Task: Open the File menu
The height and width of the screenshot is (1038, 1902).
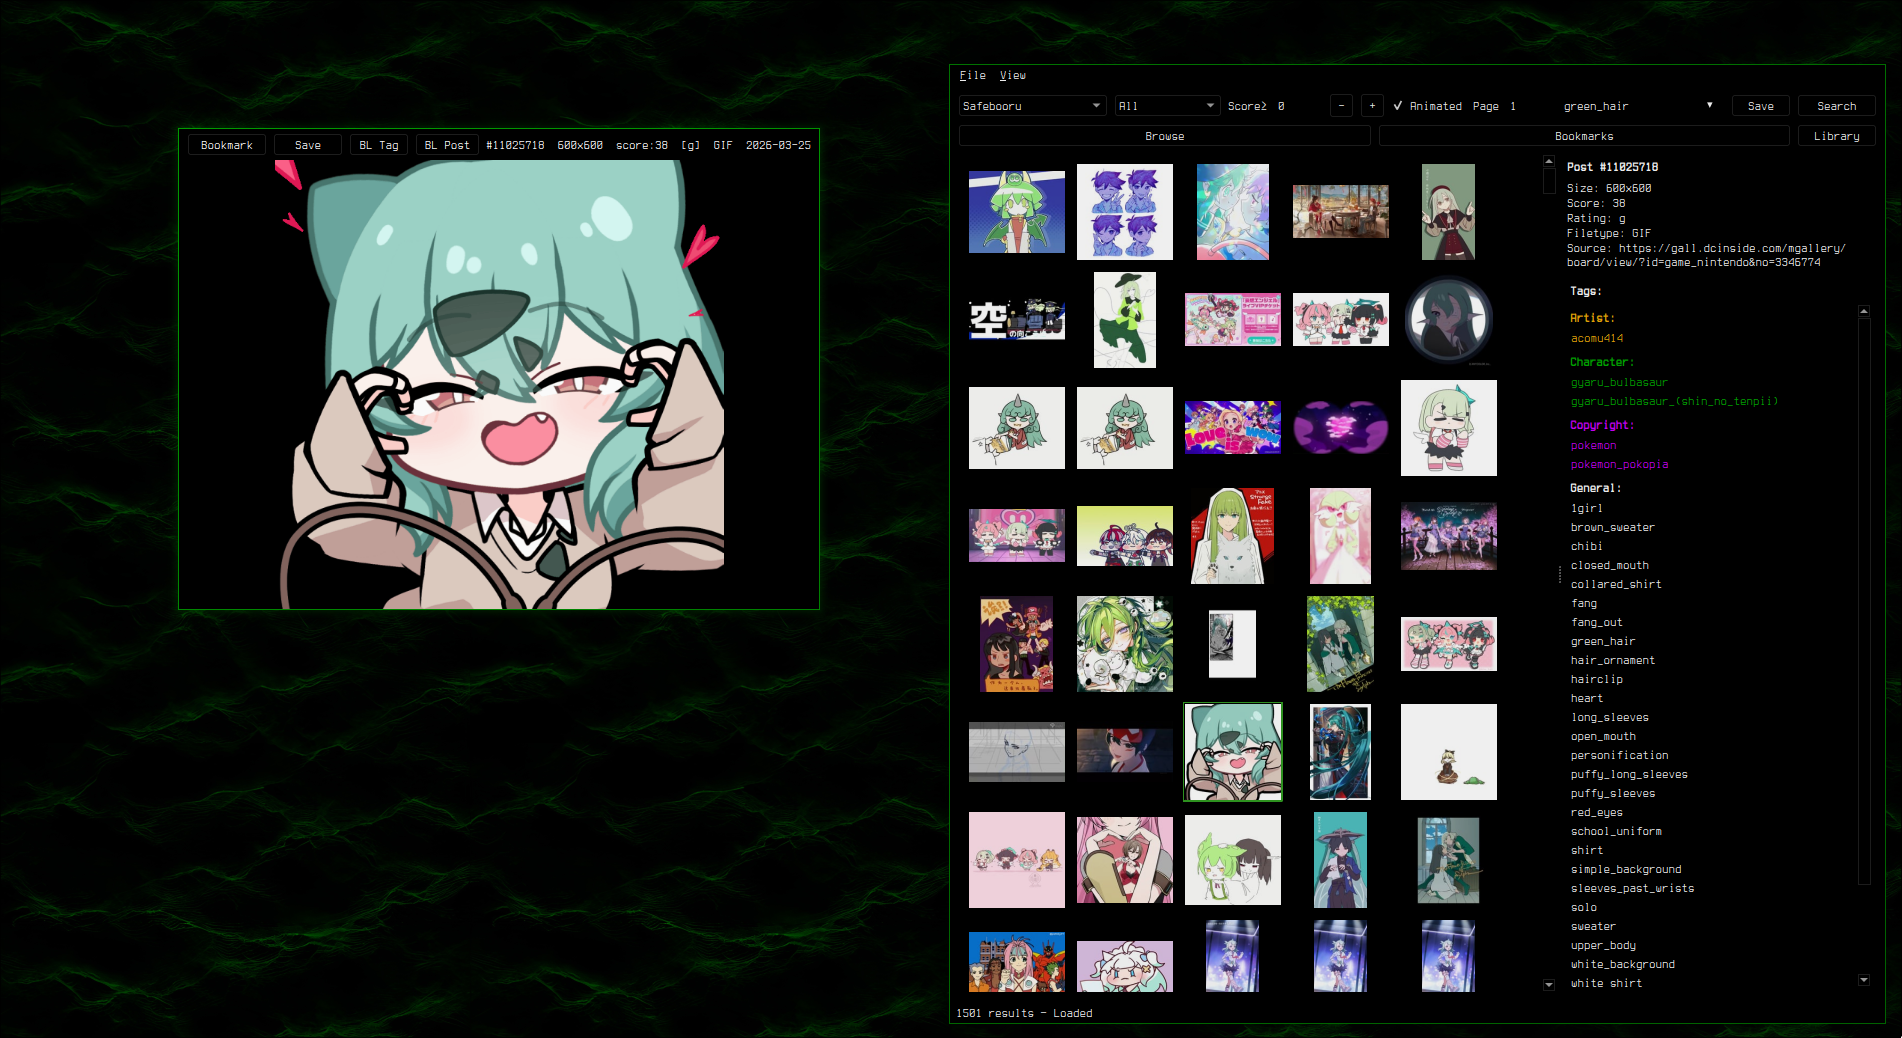Action: [971, 75]
